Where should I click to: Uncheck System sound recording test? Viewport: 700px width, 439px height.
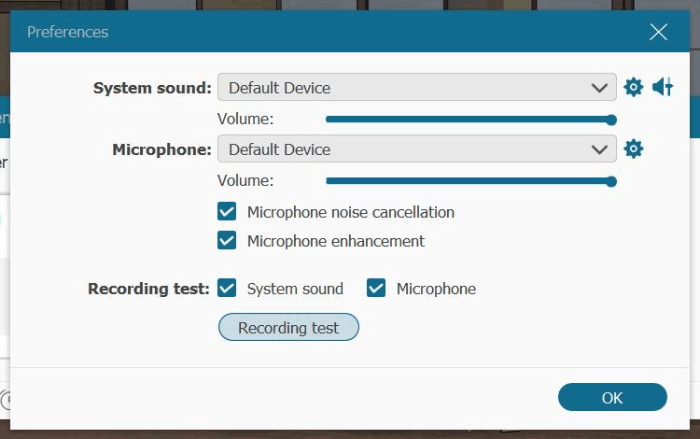(227, 289)
